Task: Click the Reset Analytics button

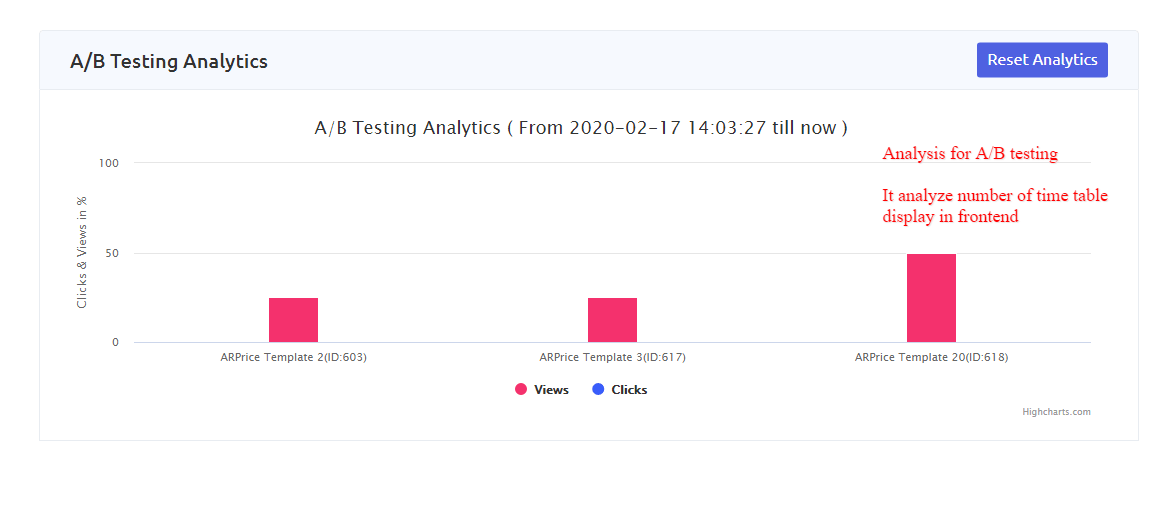Action: coord(1042,60)
